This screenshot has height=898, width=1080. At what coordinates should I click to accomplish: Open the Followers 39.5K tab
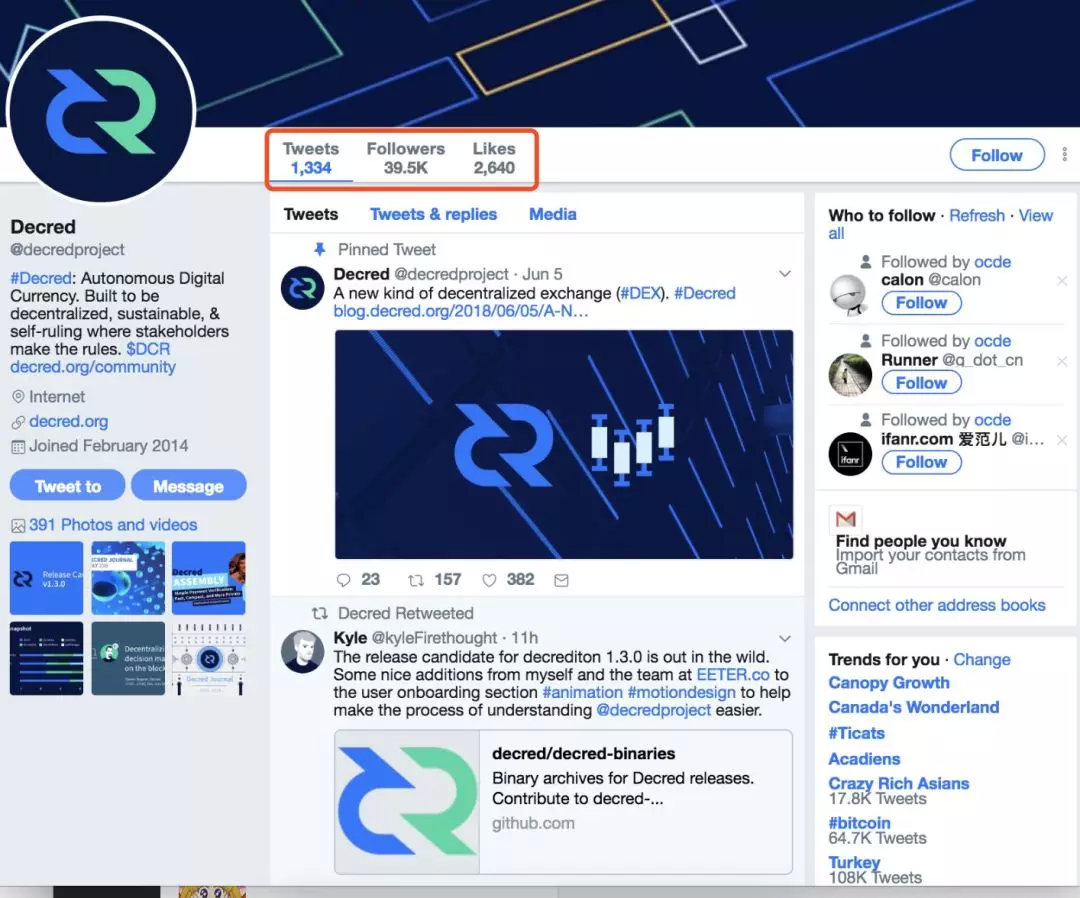coord(406,158)
